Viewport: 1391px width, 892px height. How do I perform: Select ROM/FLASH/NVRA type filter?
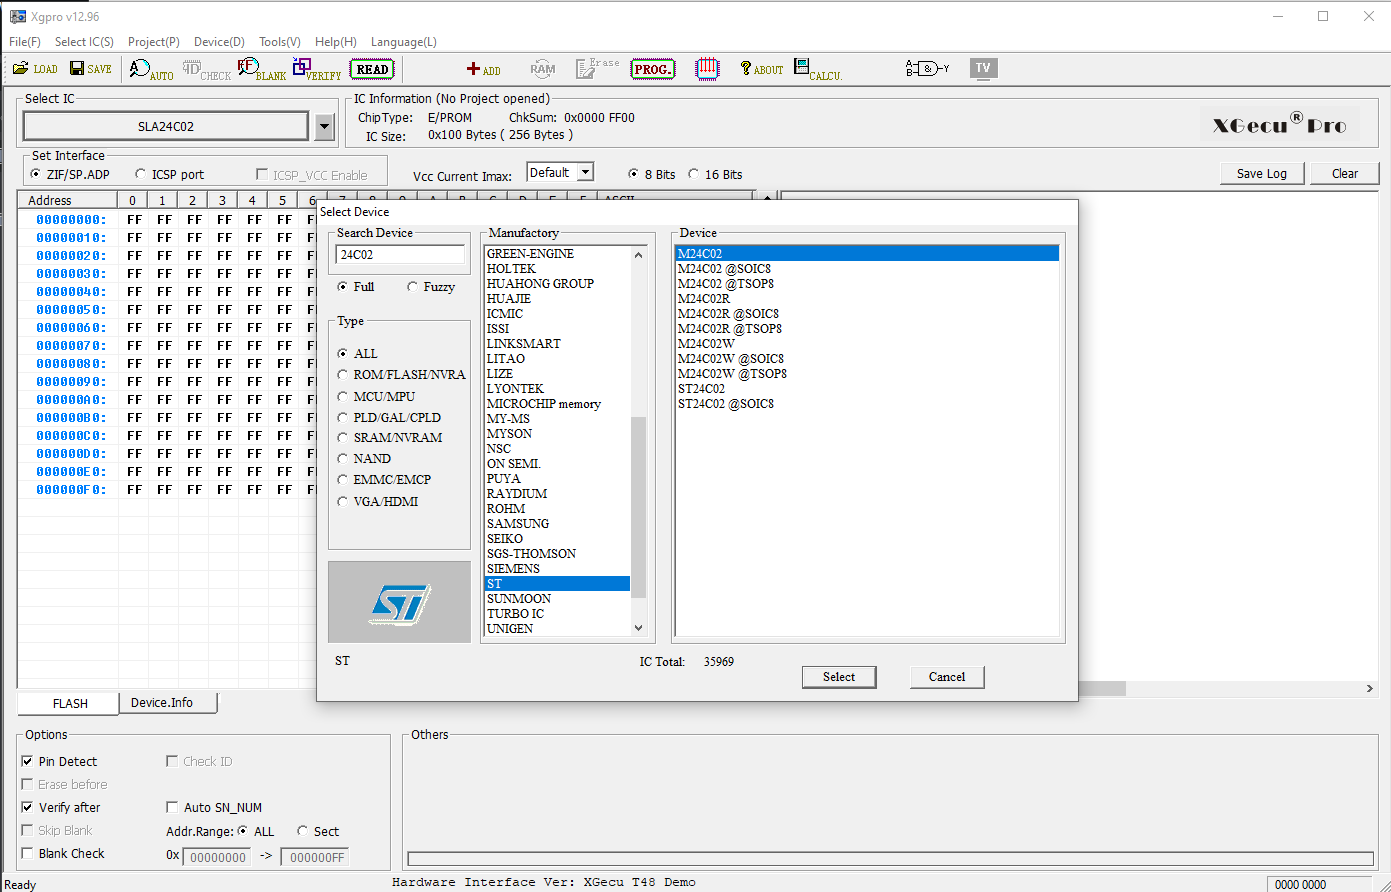click(x=401, y=374)
